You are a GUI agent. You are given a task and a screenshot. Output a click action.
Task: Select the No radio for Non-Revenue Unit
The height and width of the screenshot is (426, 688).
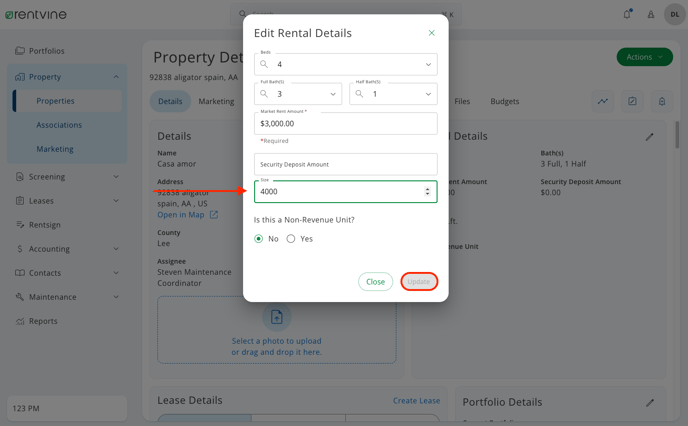[x=258, y=239]
